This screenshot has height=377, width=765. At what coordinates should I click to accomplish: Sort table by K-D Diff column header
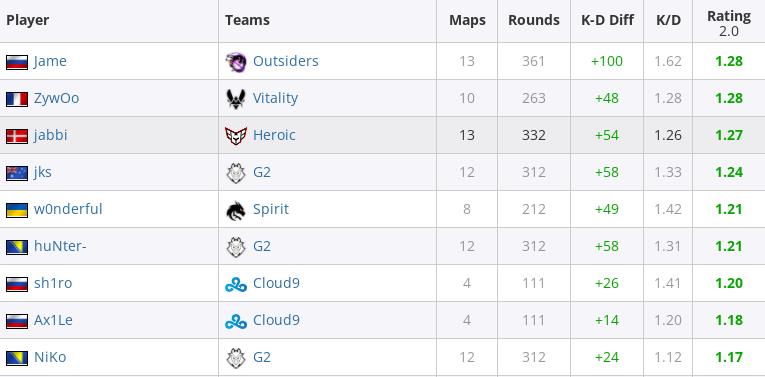click(607, 20)
